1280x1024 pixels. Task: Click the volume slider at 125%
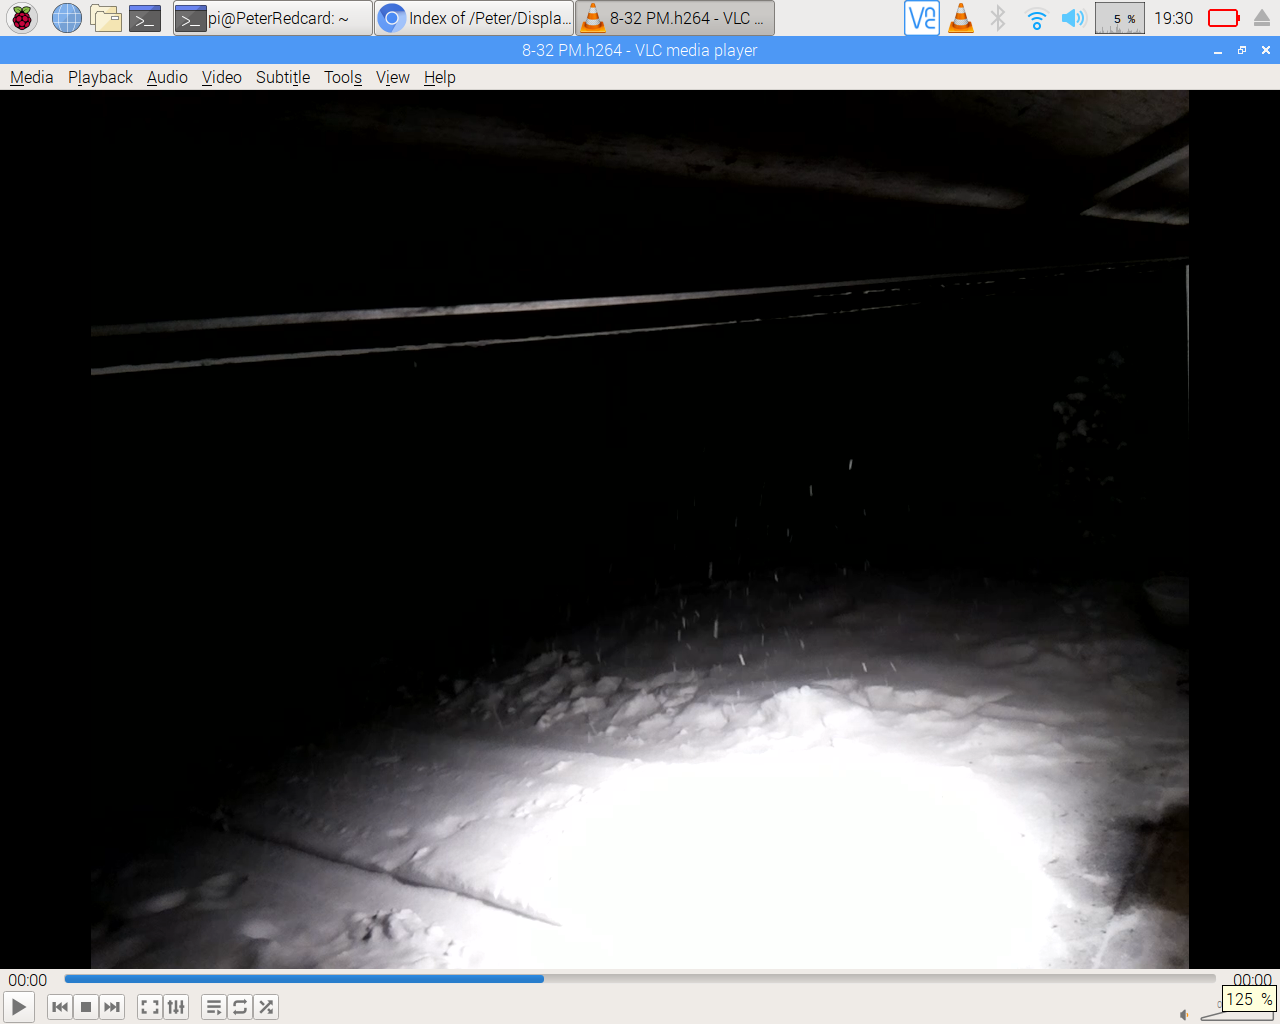(1240, 1014)
